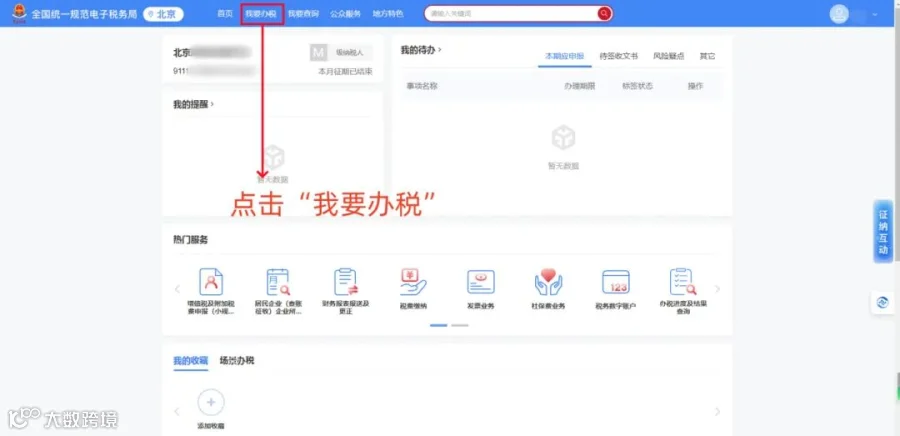The image size is (900, 436).
Task: Open 我要查询 in top navigation
Action: [x=303, y=14]
